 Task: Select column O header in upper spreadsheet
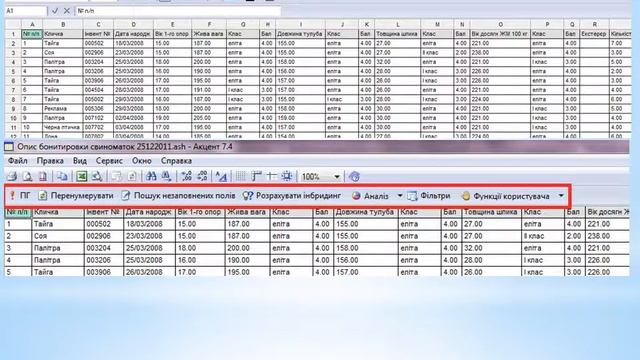(x=500, y=24)
